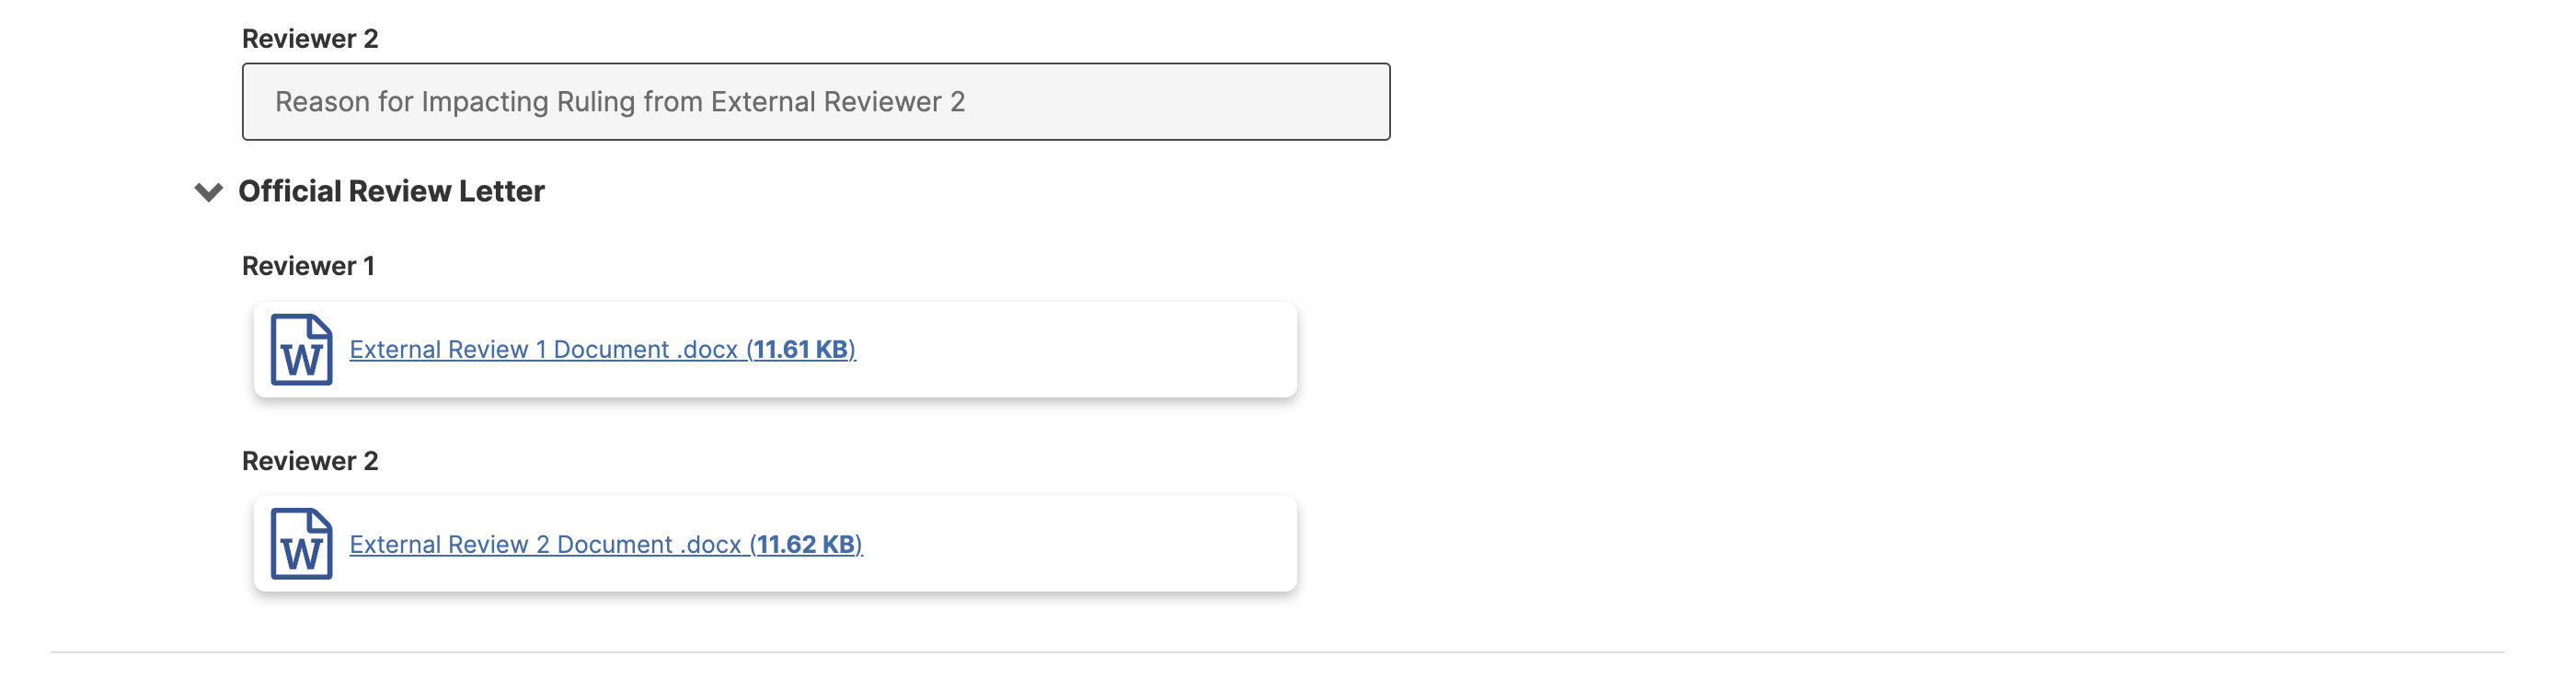Focus the Reason for Impacting Ruling field
The image size is (2576, 690).
816,102
